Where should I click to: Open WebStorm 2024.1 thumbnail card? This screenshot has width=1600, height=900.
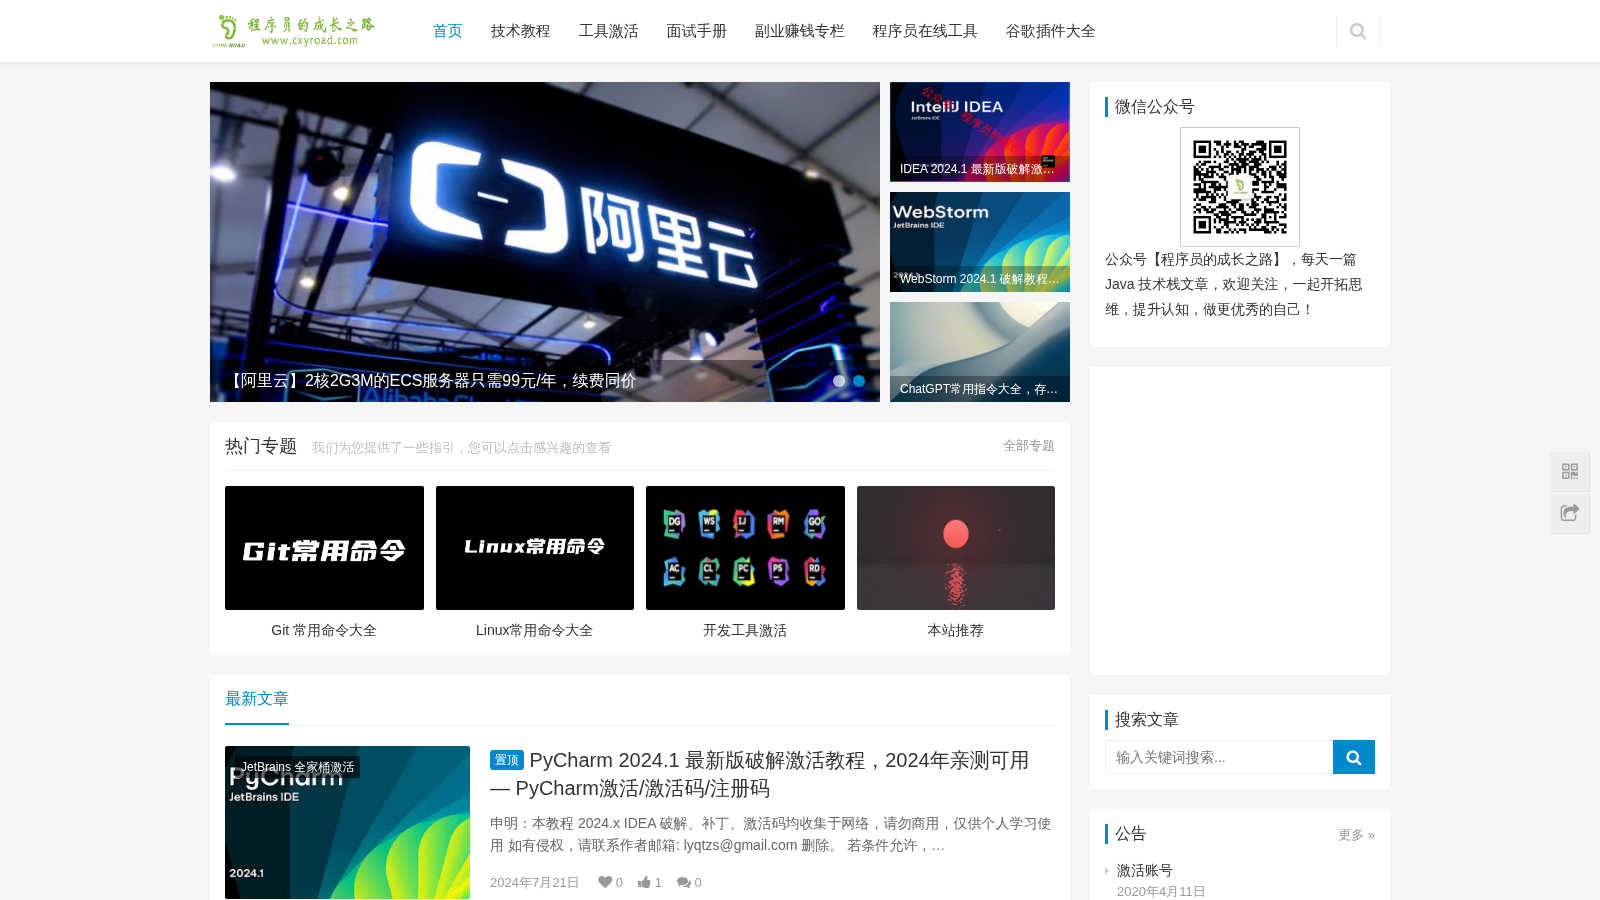(980, 242)
